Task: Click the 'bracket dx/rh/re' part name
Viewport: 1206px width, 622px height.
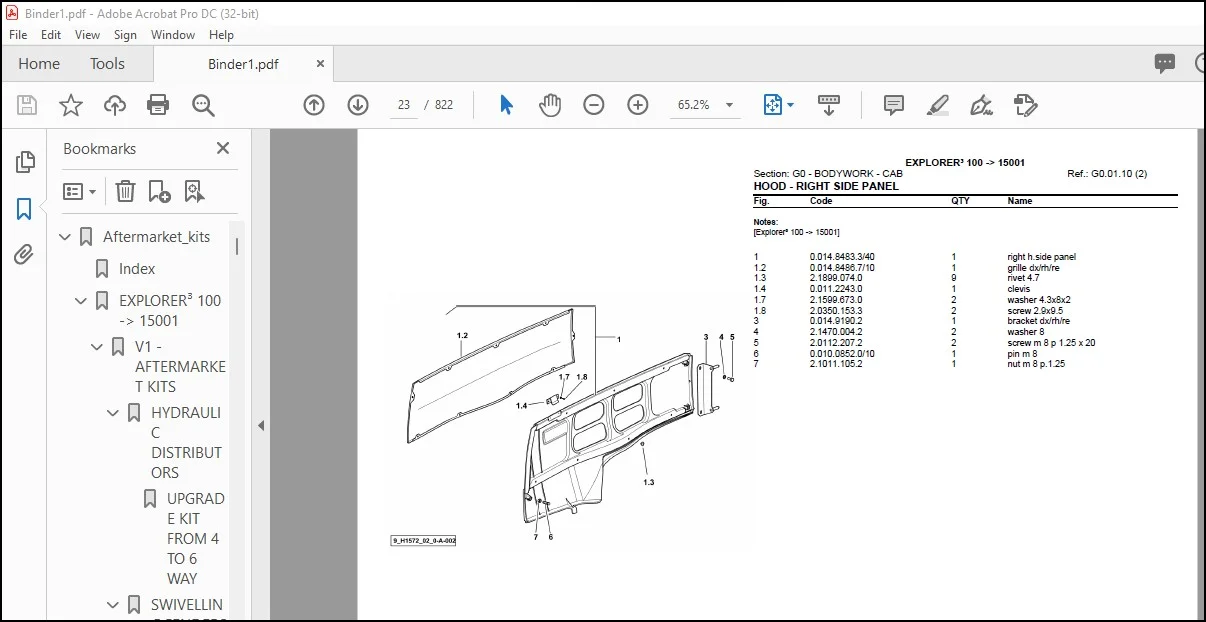Action: point(1038,321)
